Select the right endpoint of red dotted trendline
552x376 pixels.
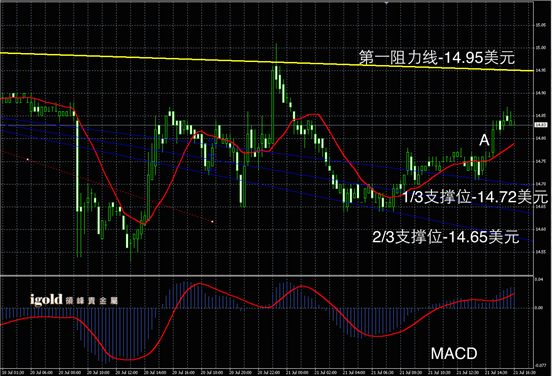pos(212,221)
